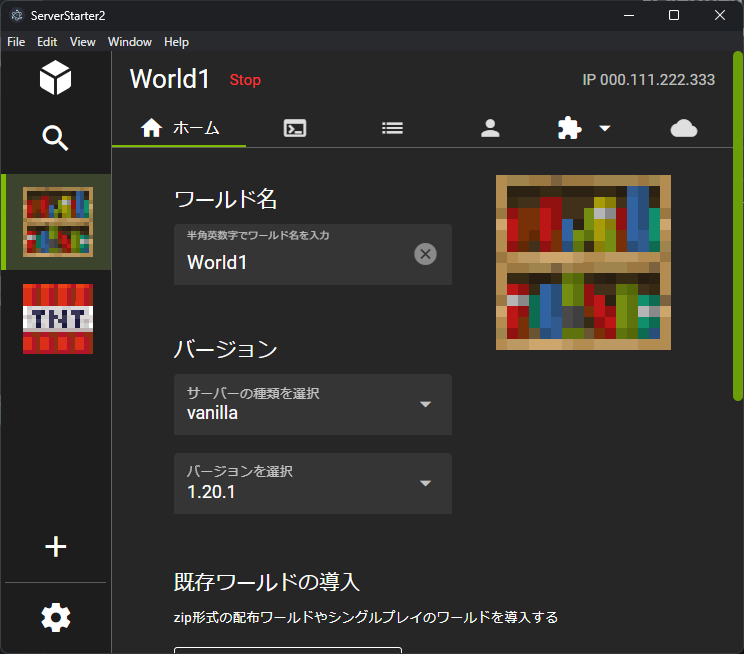Open the Help menu
The width and height of the screenshot is (744, 654).
coord(177,42)
